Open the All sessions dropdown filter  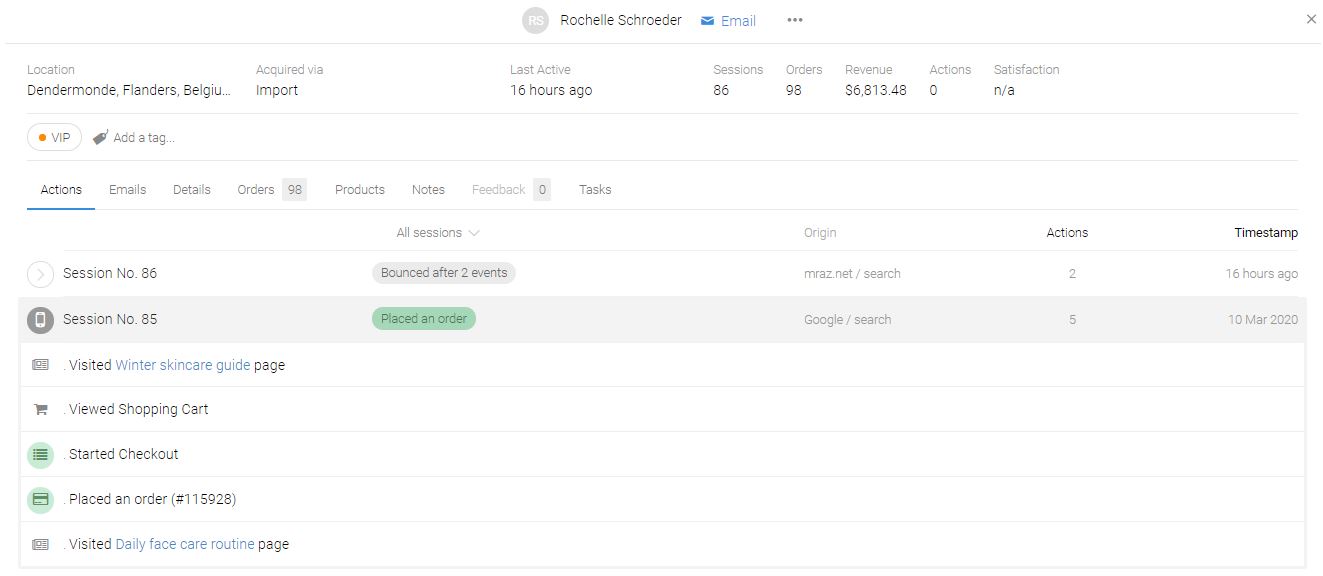[438, 233]
